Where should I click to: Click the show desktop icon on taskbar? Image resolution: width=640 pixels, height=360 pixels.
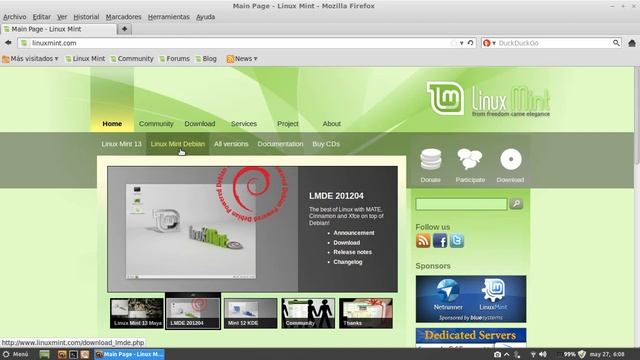(44, 354)
